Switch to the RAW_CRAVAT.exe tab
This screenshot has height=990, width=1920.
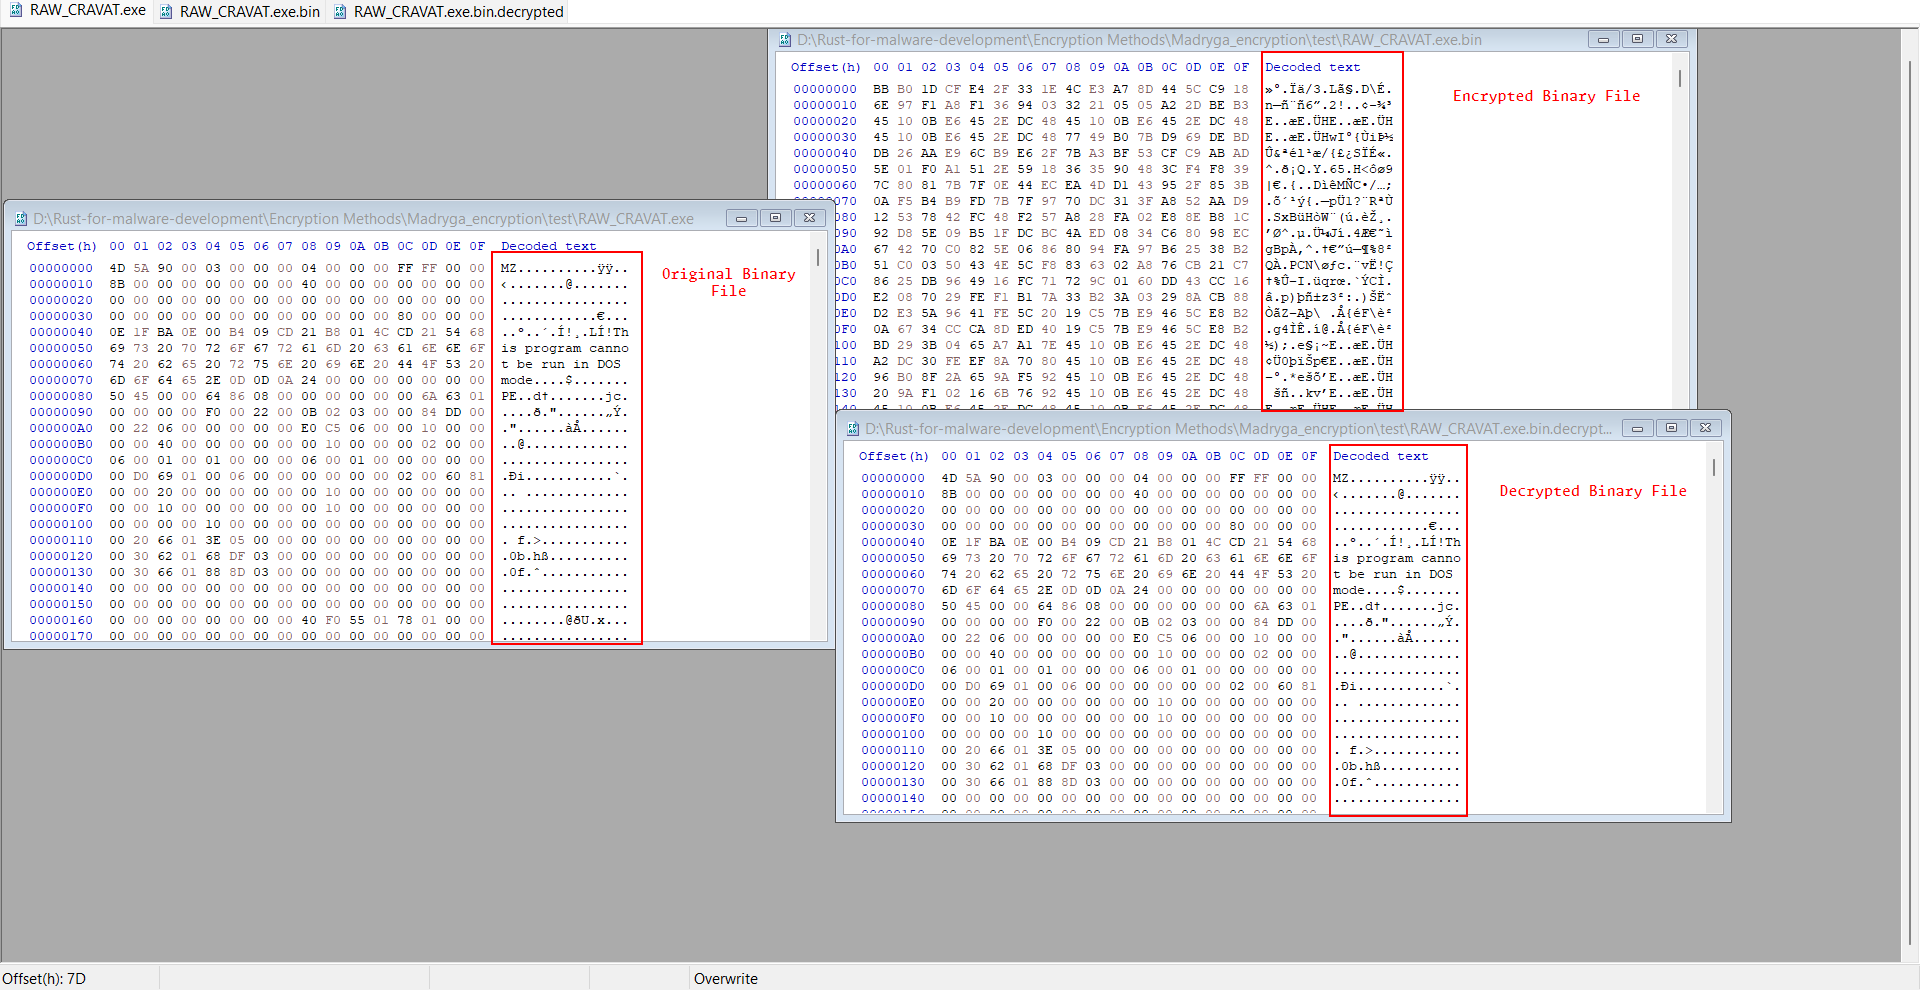click(87, 11)
